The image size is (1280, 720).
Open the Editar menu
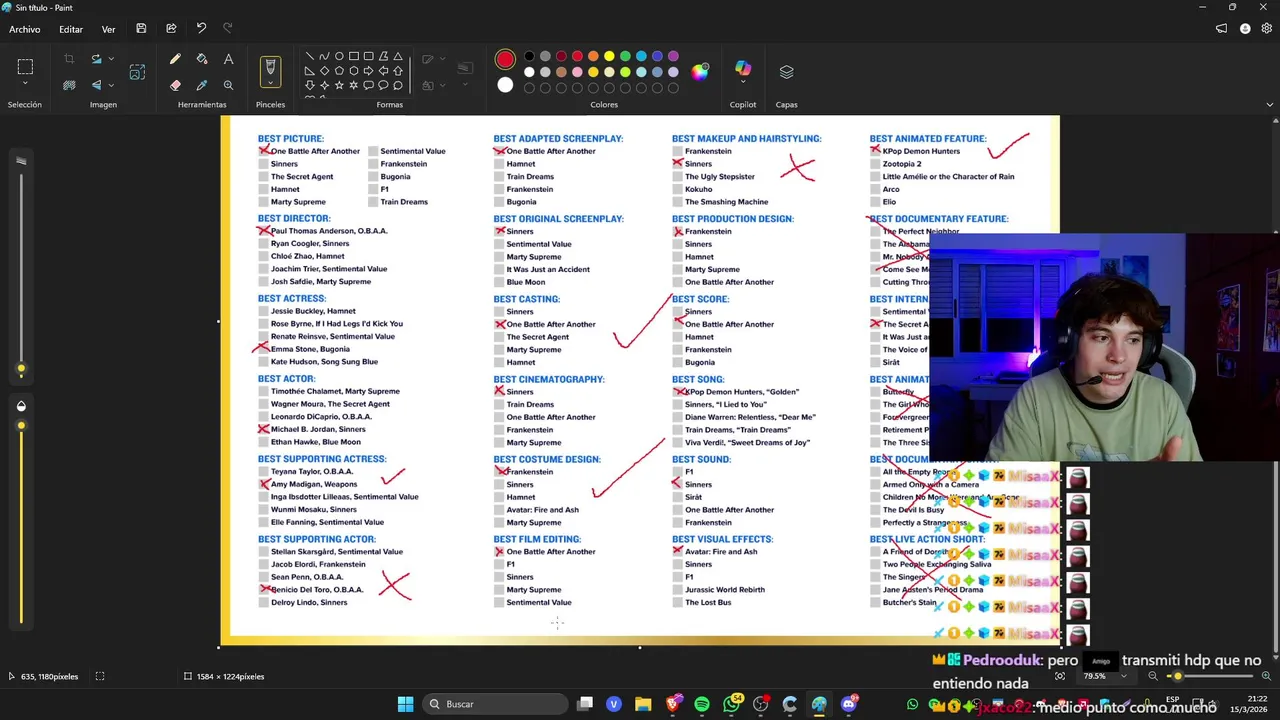70,29
